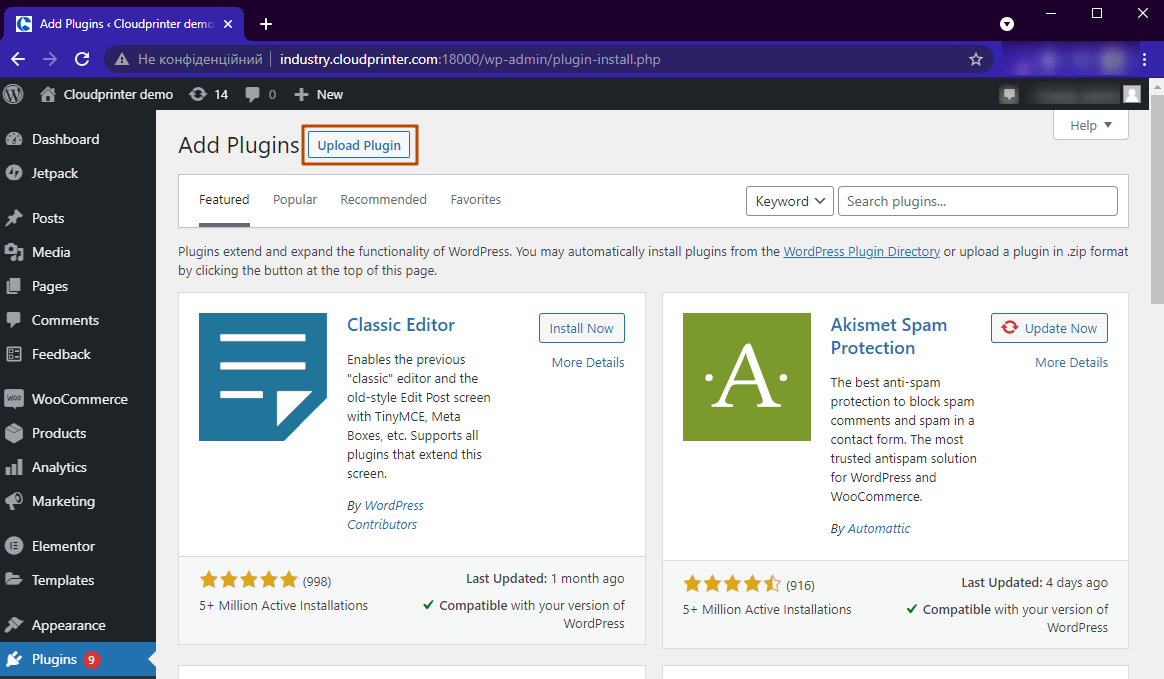Open the Keyword search type dropdown
The height and width of the screenshot is (679, 1164).
(790, 201)
